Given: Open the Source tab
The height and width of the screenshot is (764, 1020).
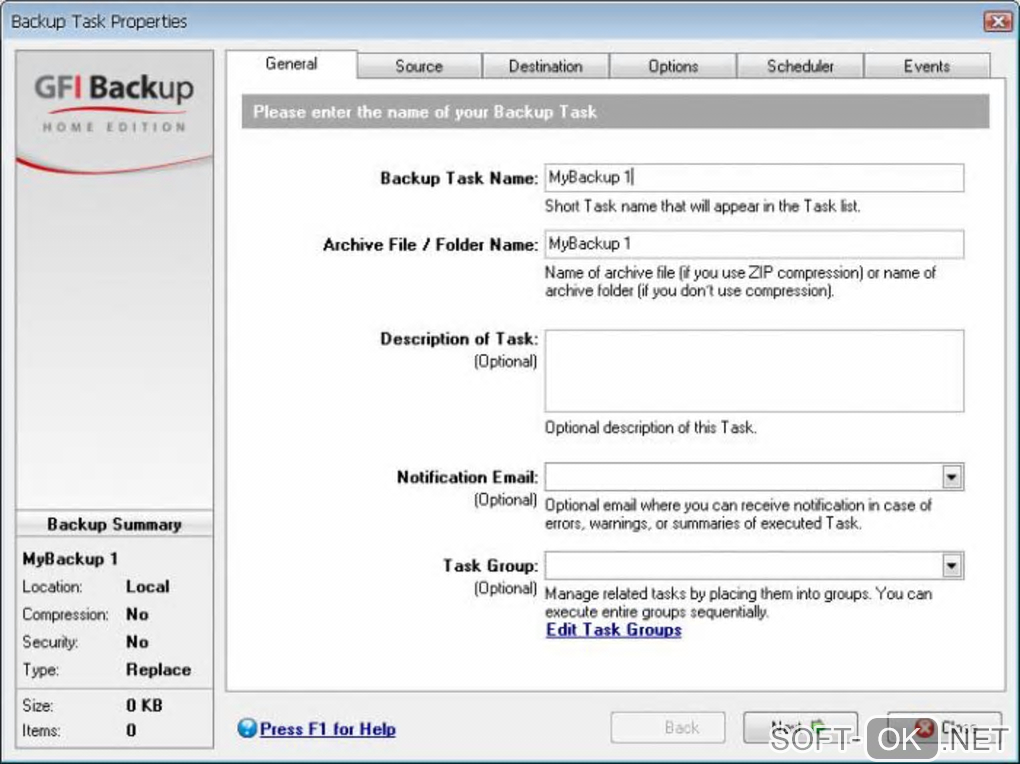Looking at the screenshot, I should tap(419, 66).
